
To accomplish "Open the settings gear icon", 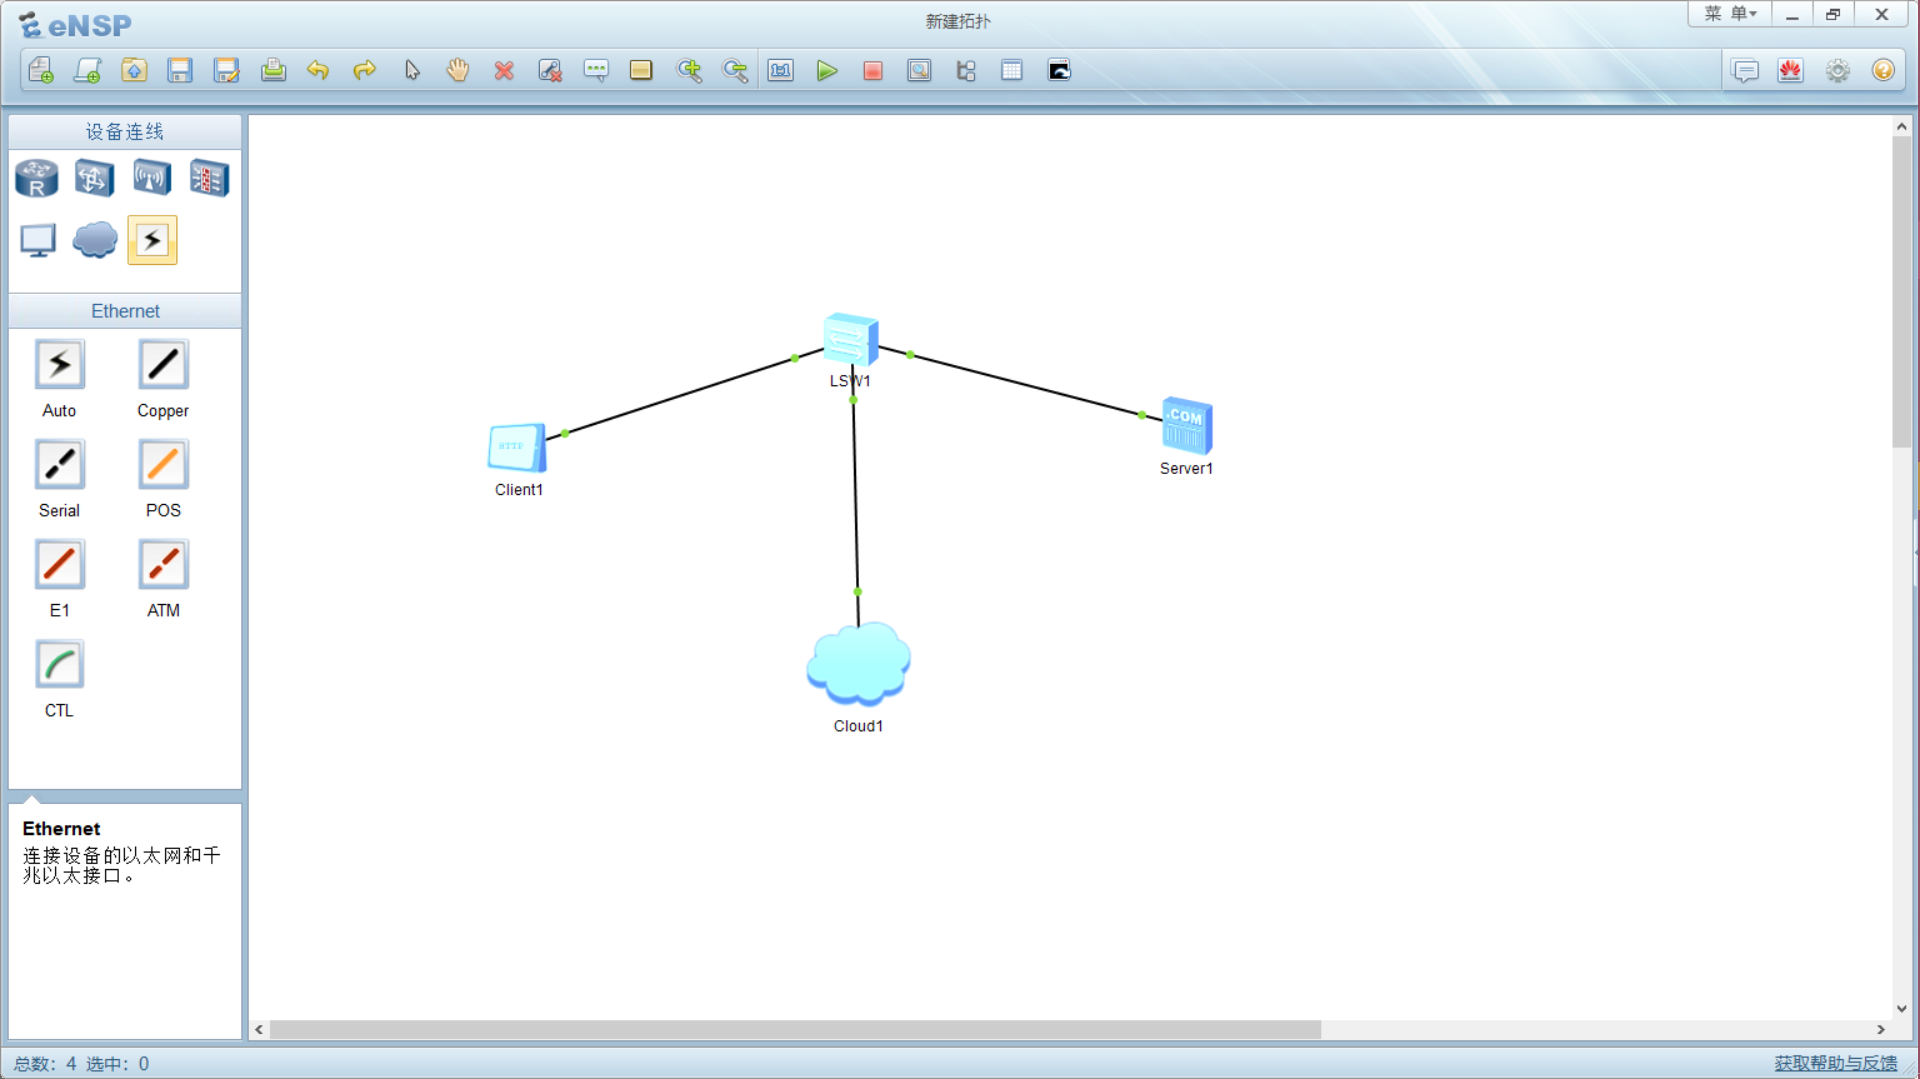I will 1838,71.
